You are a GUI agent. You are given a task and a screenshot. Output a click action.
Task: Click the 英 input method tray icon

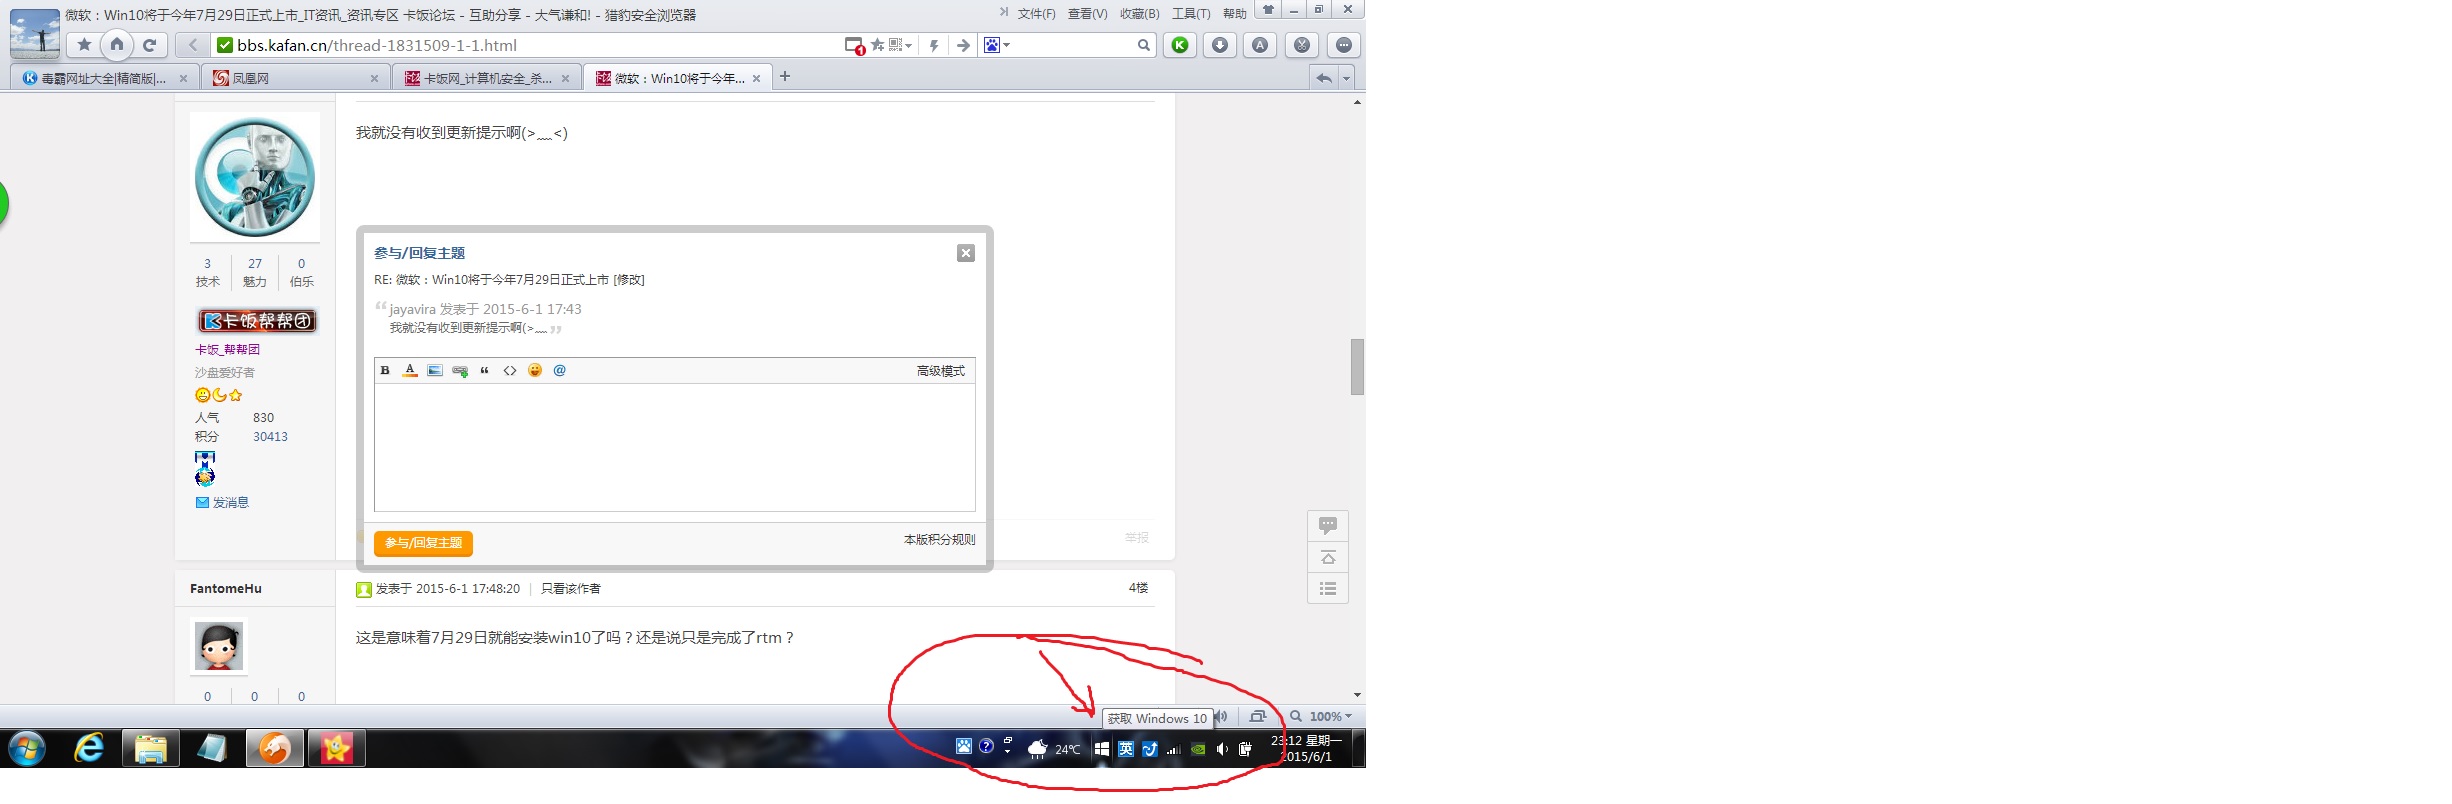(1126, 749)
